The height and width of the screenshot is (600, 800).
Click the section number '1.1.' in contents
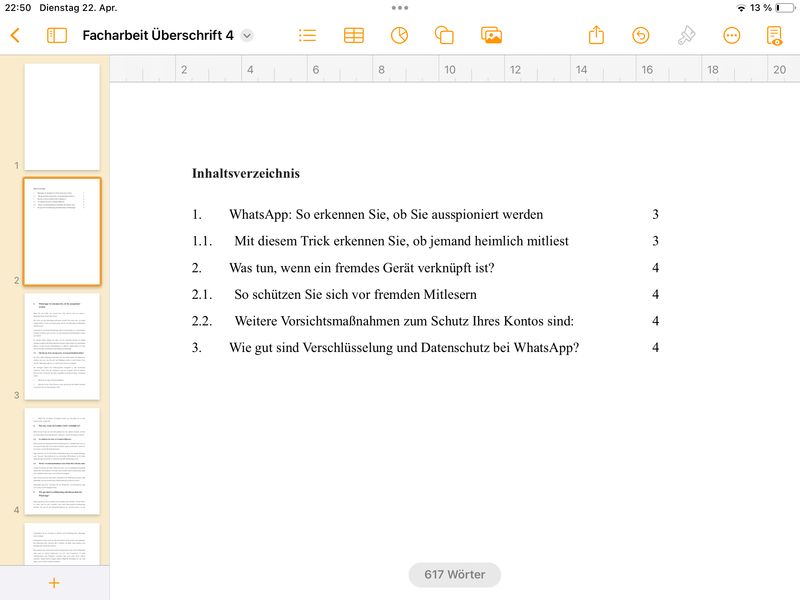tap(202, 241)
